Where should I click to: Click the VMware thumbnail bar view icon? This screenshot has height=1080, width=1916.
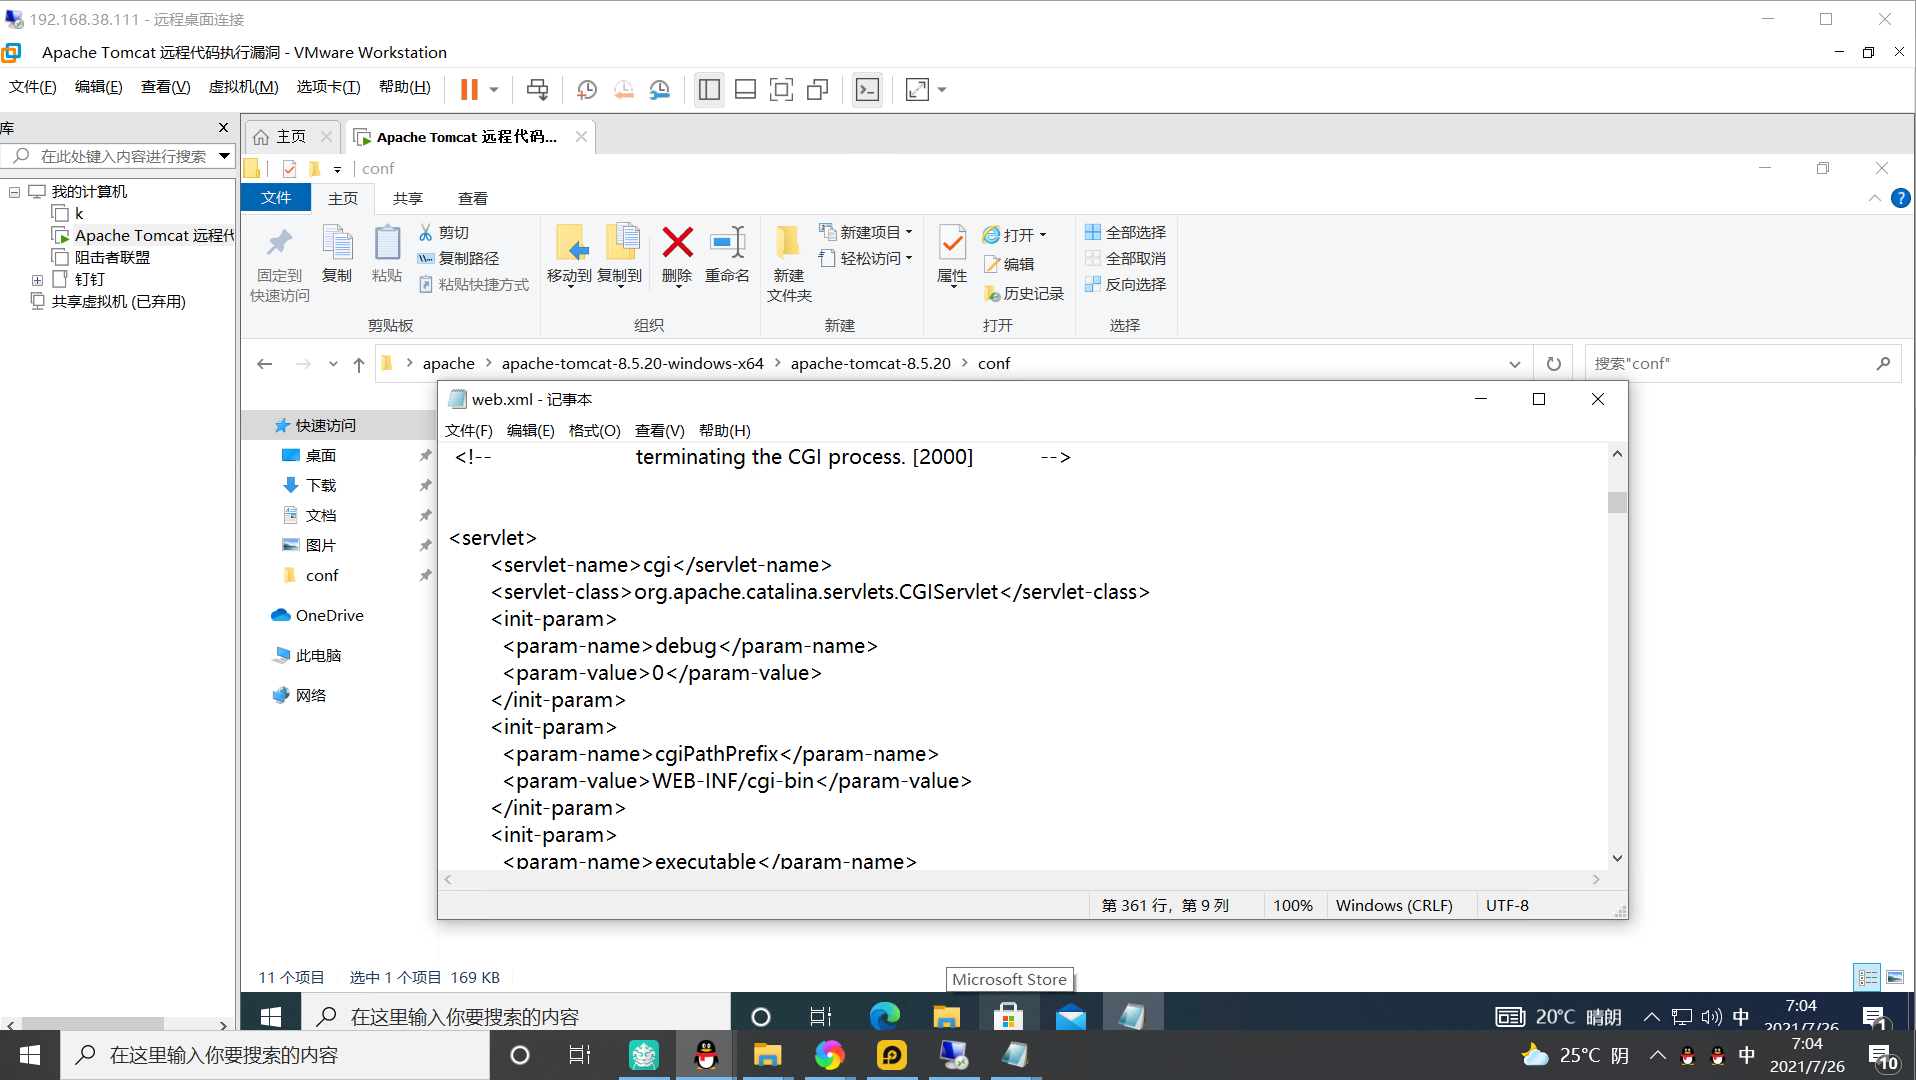(x=745, y=90)
